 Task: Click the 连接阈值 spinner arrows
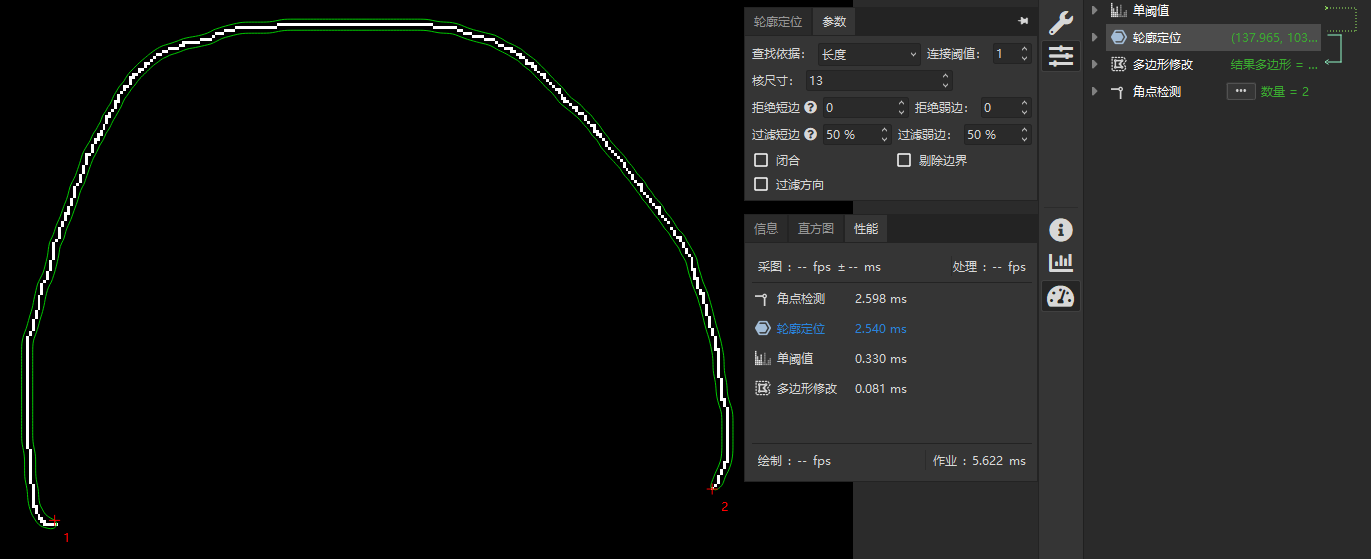tap(1024, 54)
